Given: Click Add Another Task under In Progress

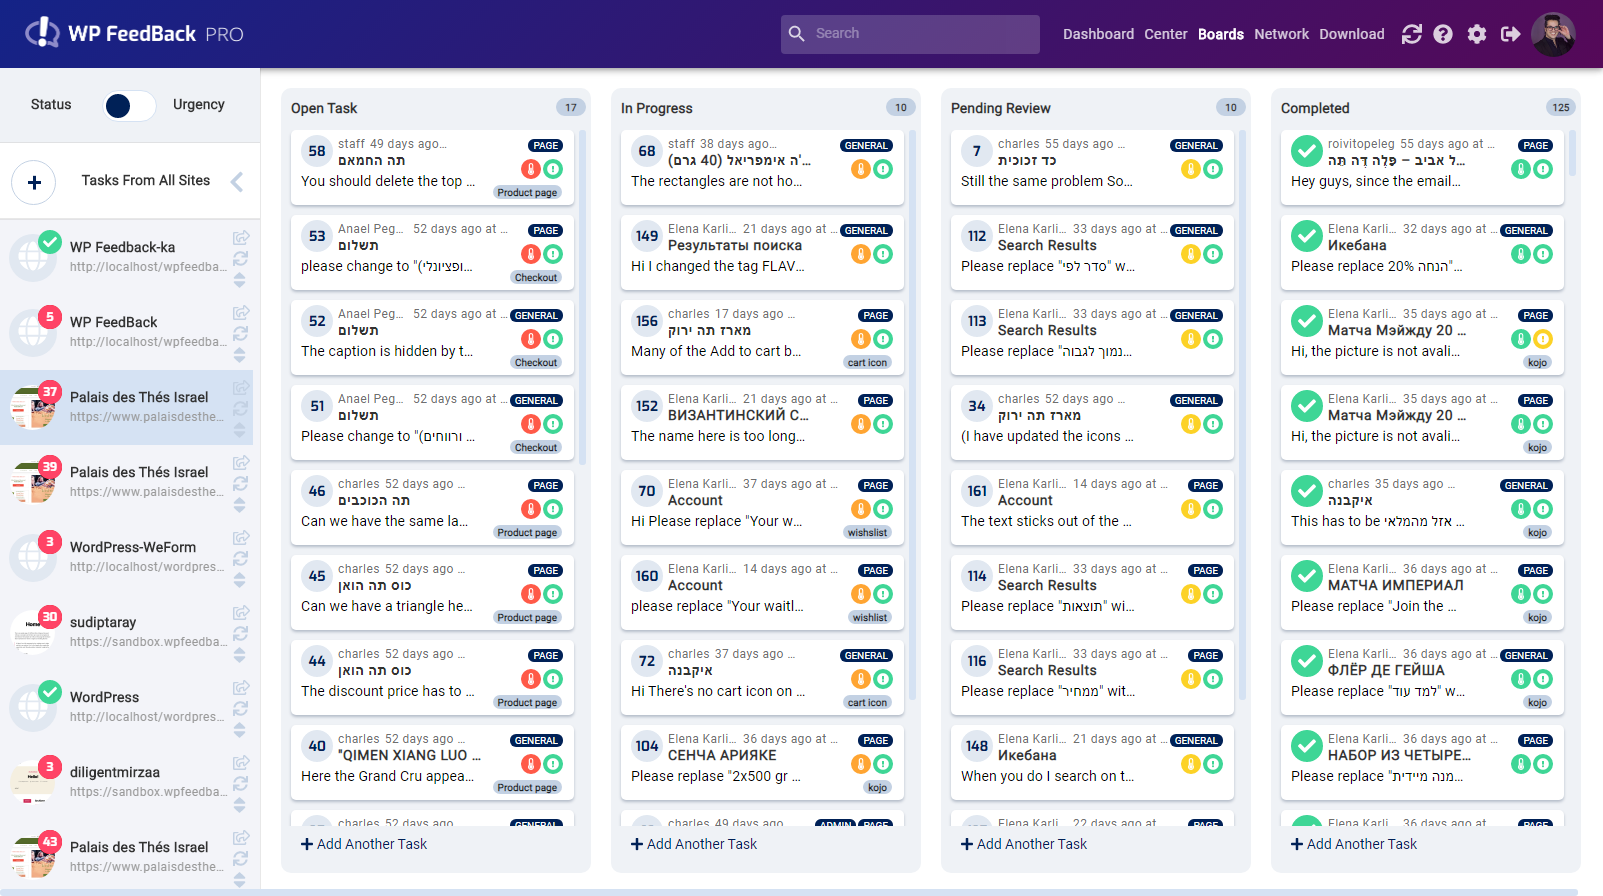Looking at the screenshot, I should [694, 844].
